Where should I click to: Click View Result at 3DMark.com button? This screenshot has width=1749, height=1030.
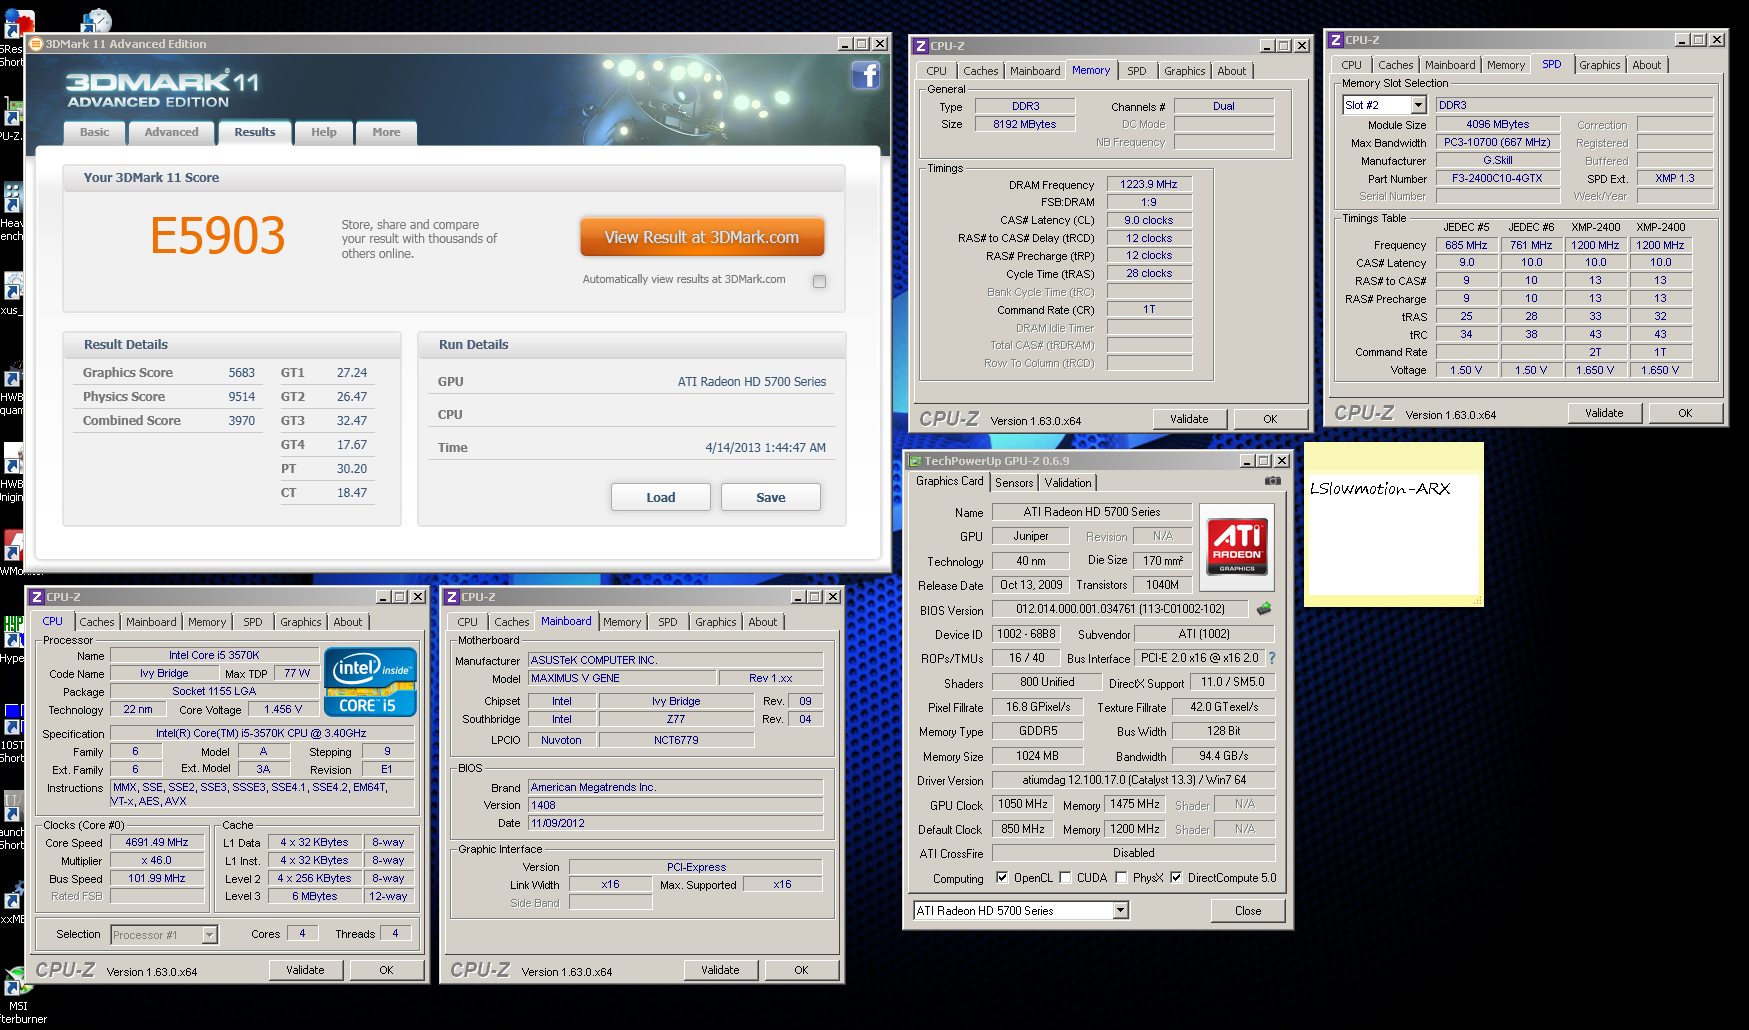702,238
